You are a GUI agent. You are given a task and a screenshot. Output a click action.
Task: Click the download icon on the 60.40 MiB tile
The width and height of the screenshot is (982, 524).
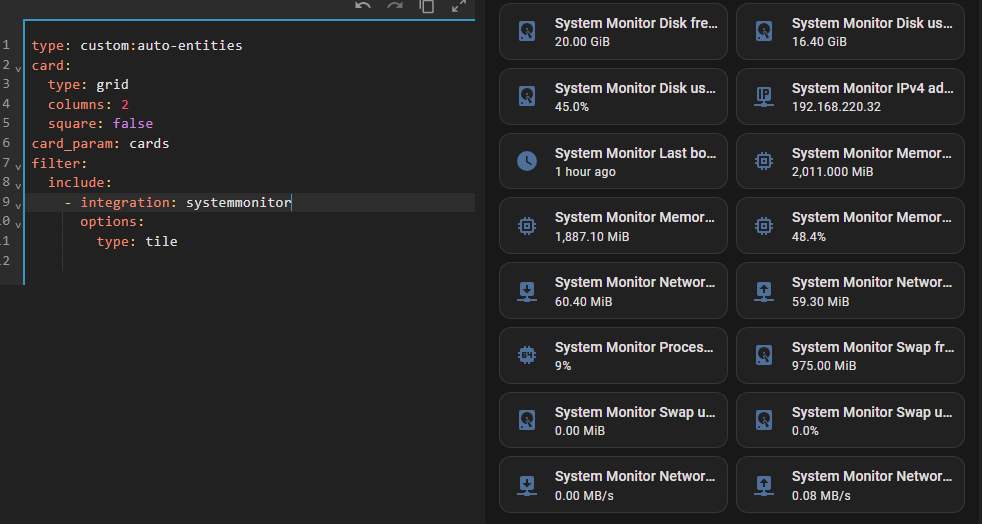point(527,291)
